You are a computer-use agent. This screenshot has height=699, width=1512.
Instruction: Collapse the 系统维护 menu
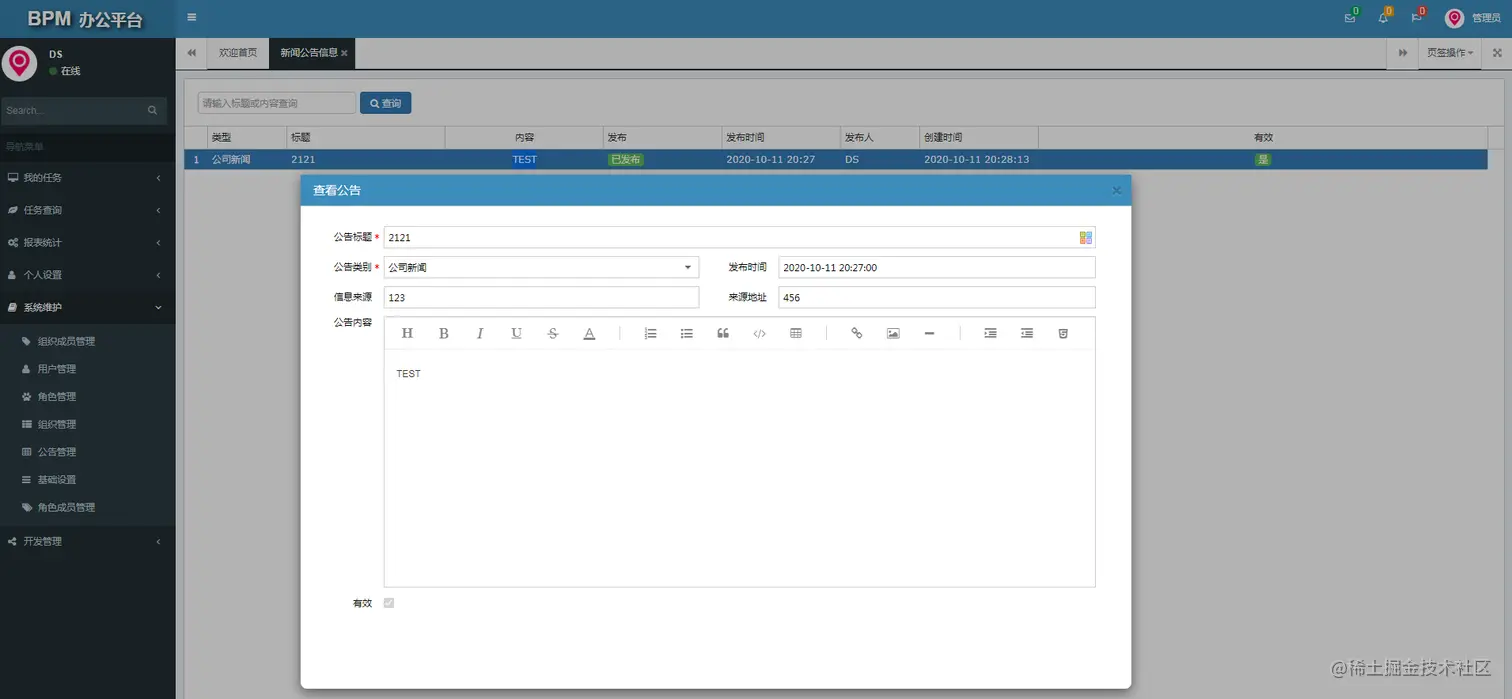[x=87, y=307]
